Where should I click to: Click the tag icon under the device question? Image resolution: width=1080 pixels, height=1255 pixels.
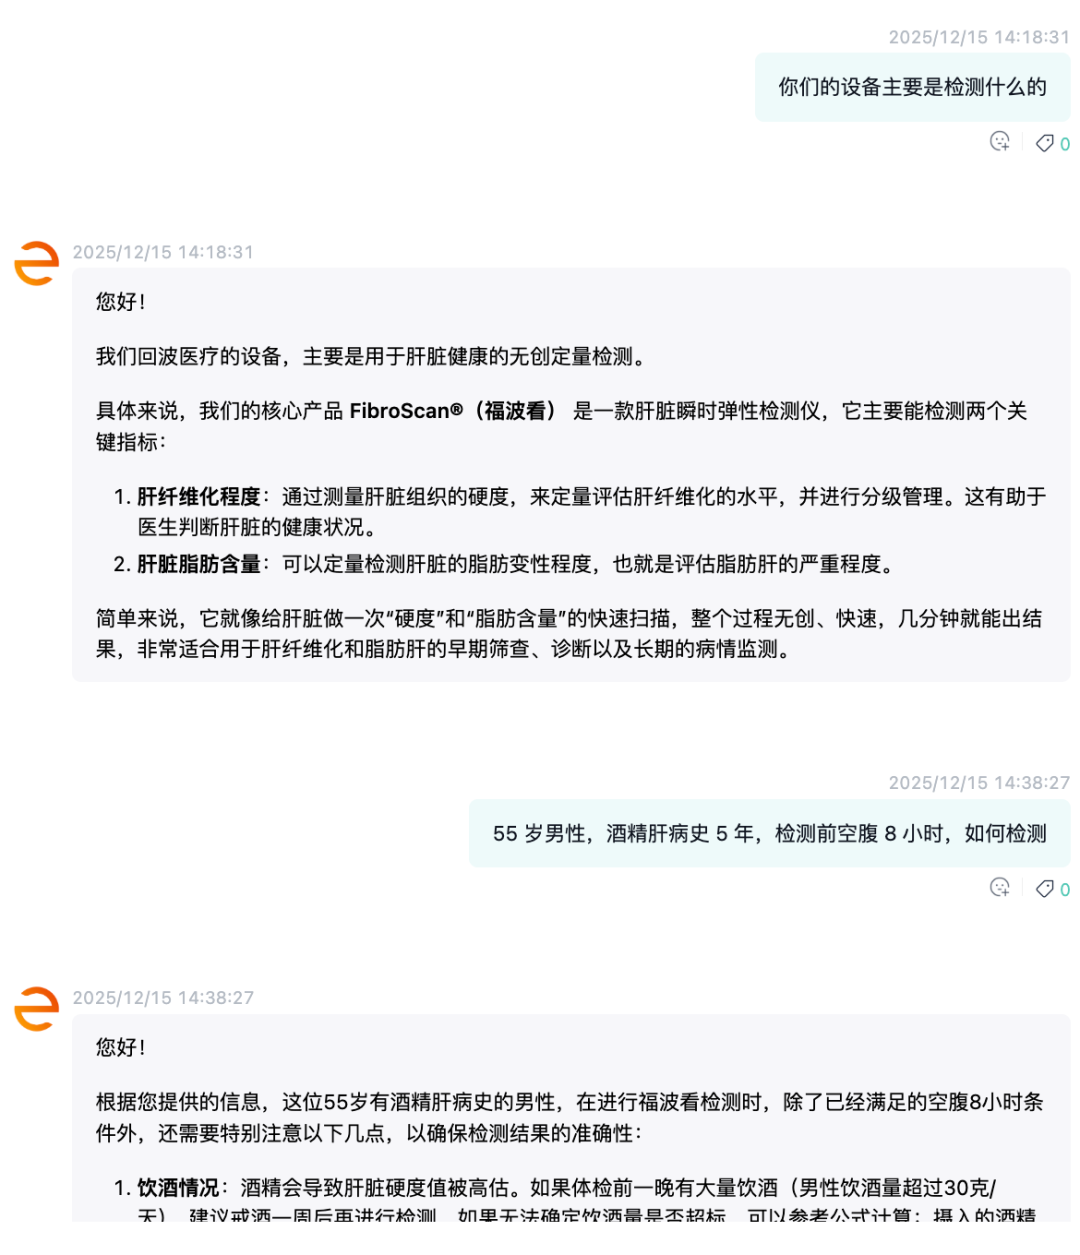(x=1044, y=143)
